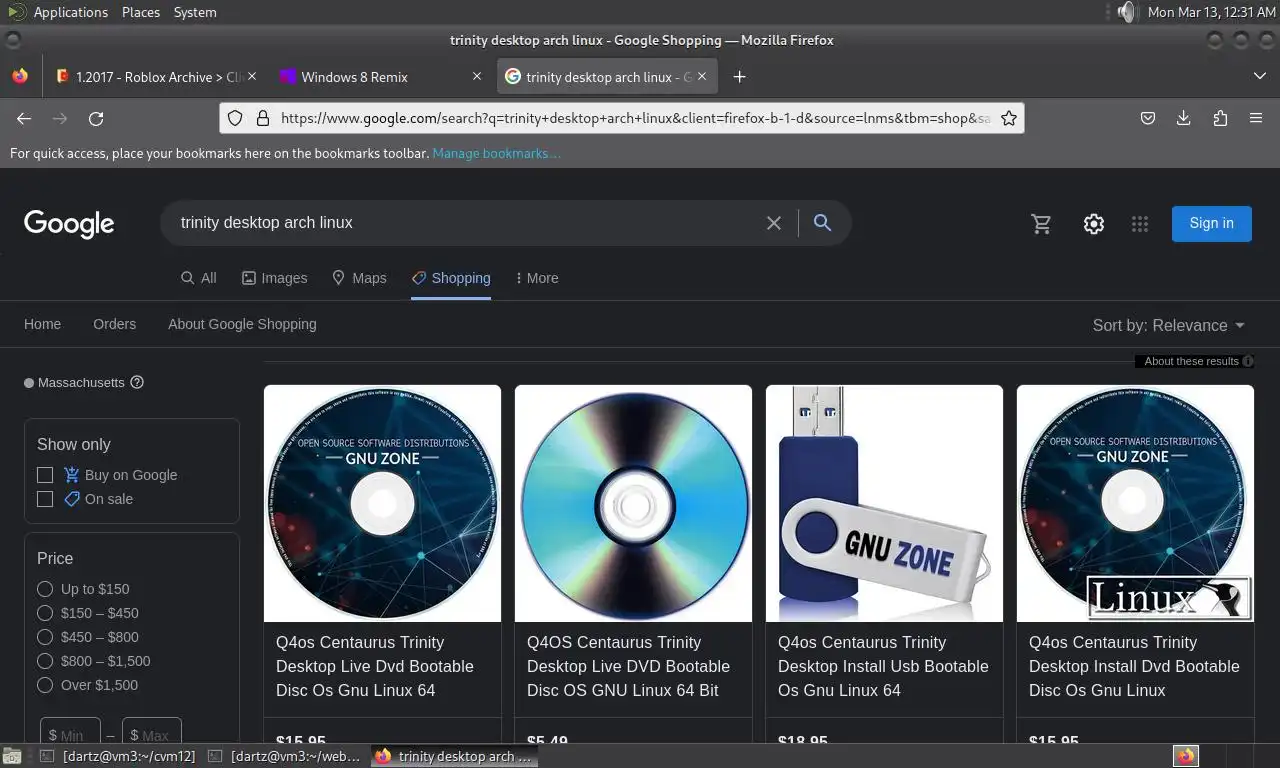The width and height of the screenshot is (1280, 768).
Task: Focus the Firefox URL address bar
Action: coord(634,118)
